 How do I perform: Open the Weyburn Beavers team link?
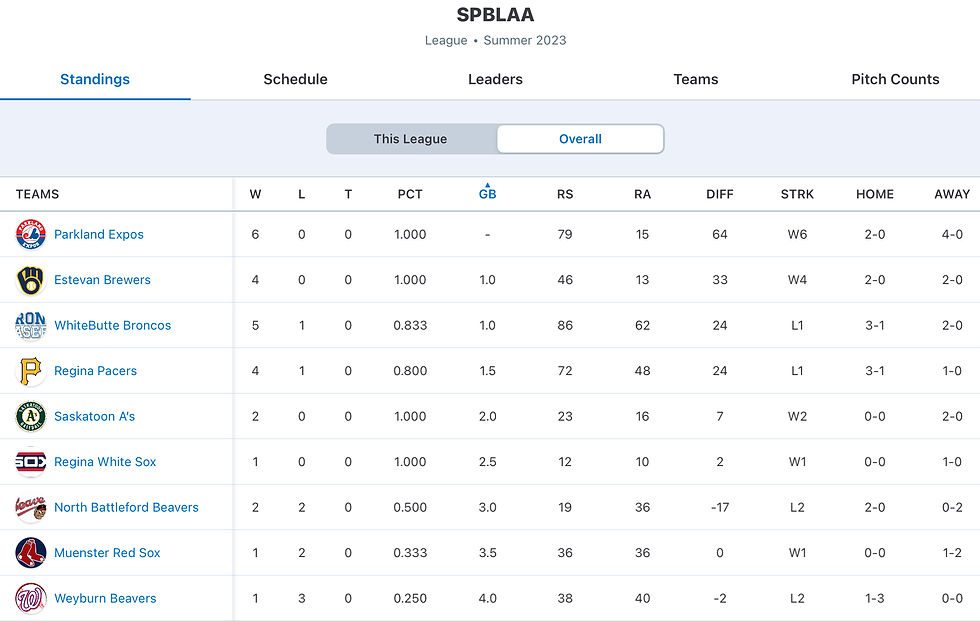coord(105,599)
